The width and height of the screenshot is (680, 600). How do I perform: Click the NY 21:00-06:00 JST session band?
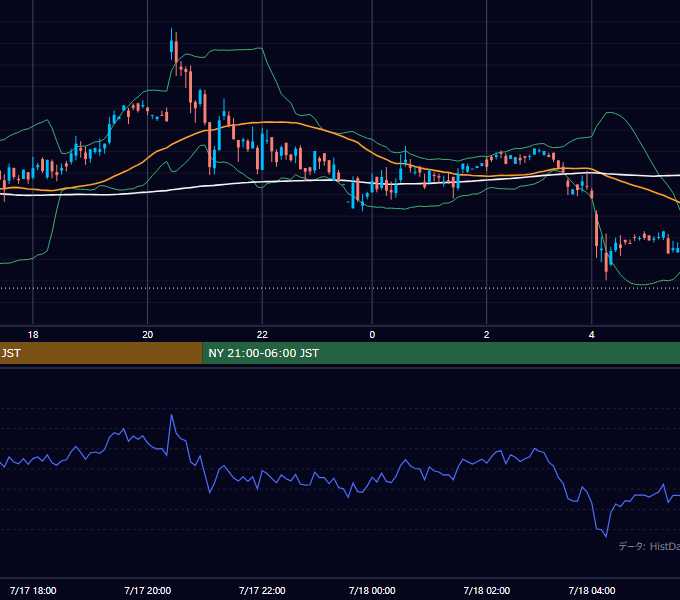[441, 353]
